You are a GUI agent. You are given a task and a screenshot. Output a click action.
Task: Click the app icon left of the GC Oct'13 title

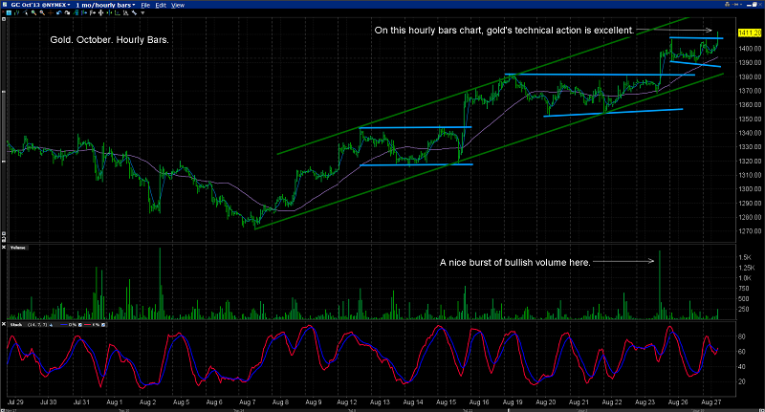click(4, 5)
